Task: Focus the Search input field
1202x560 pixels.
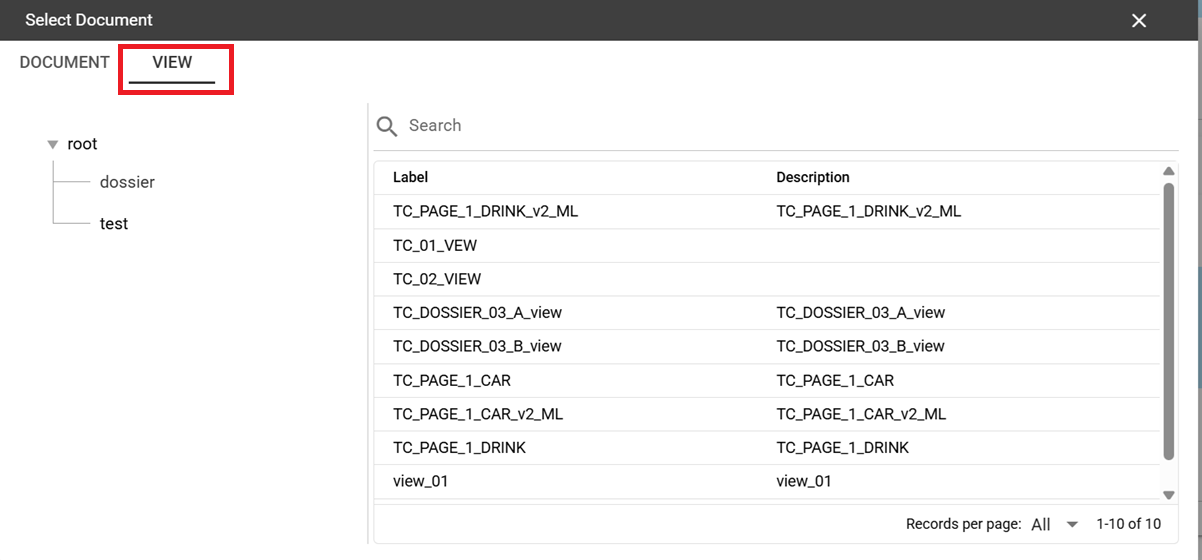Action: (x=790, y=126)
